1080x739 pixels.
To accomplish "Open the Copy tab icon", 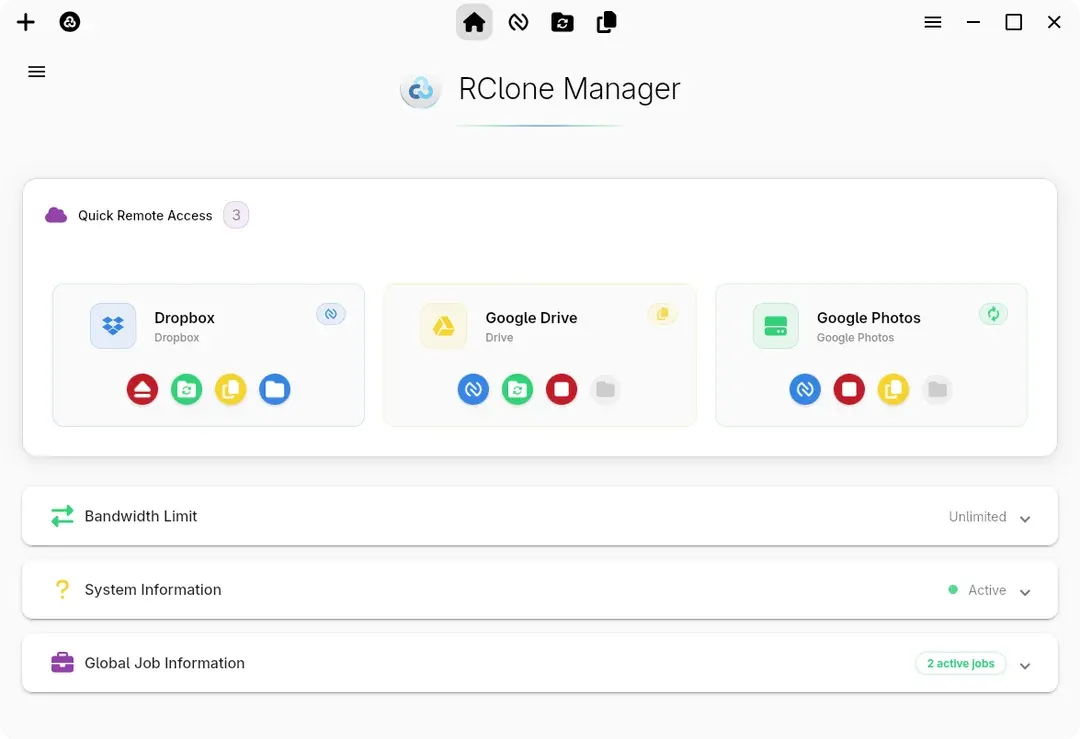I will [606, 22].
